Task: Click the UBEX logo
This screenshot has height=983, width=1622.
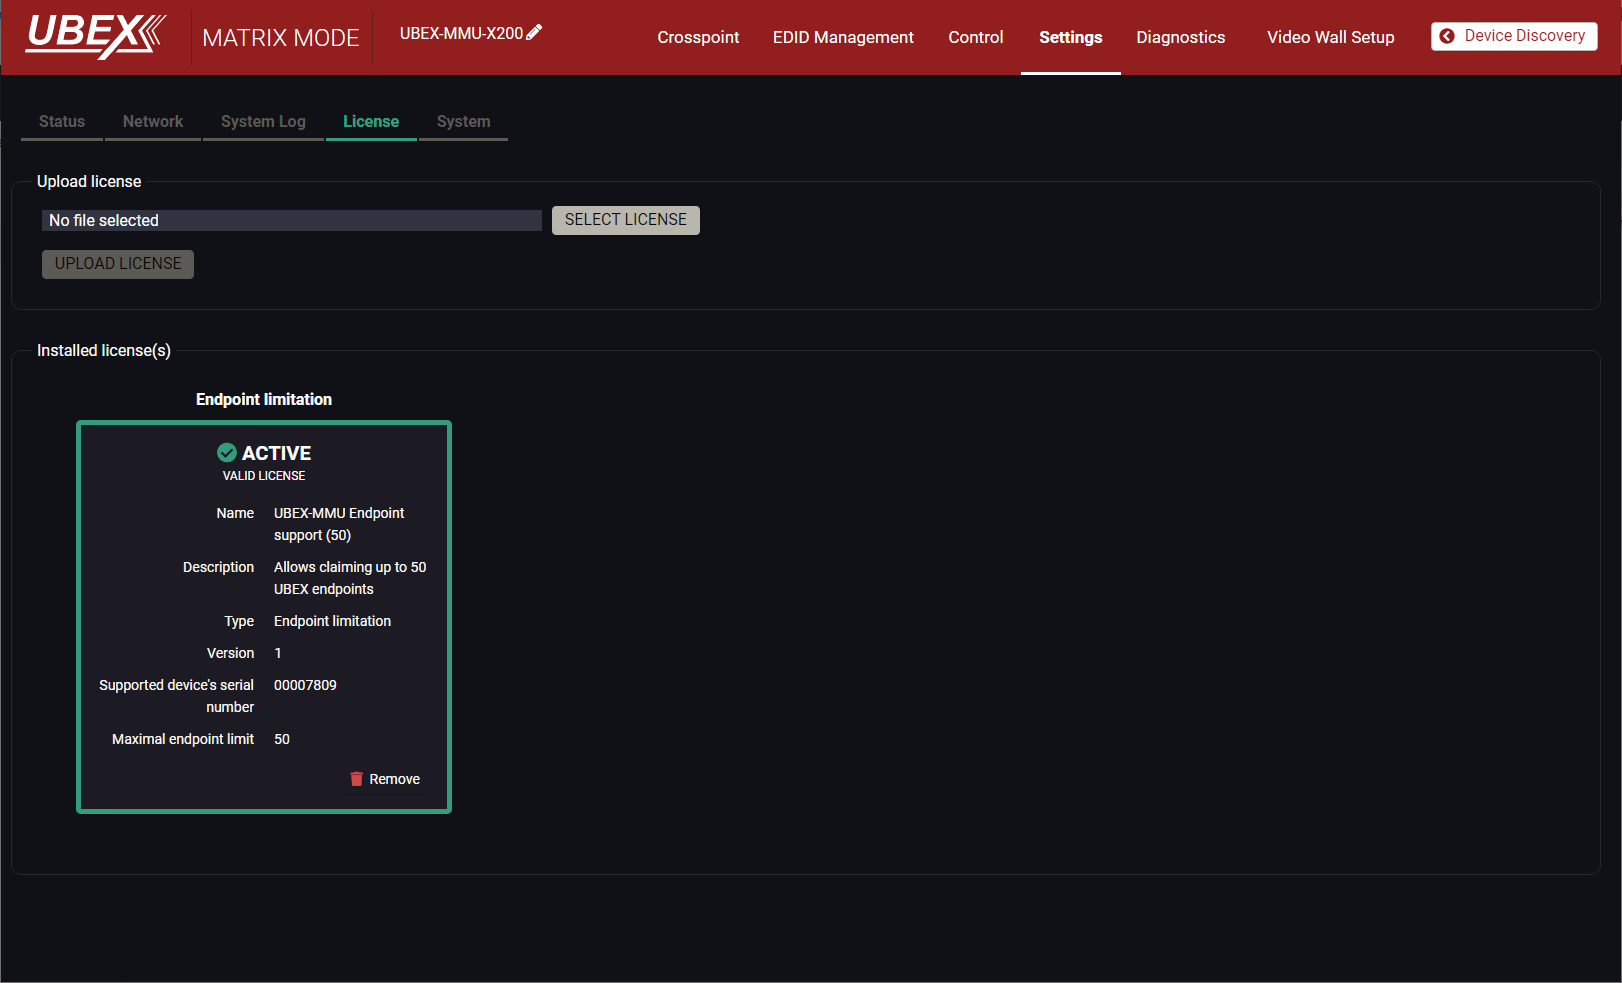Action: tap(95, 36)
